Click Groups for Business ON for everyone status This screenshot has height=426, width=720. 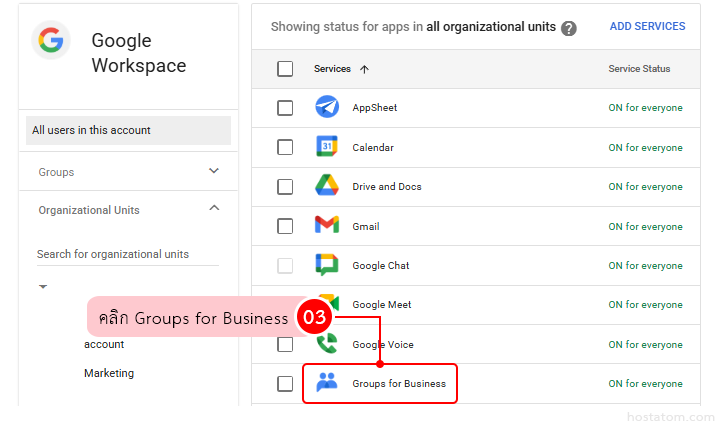click(645, 384)
